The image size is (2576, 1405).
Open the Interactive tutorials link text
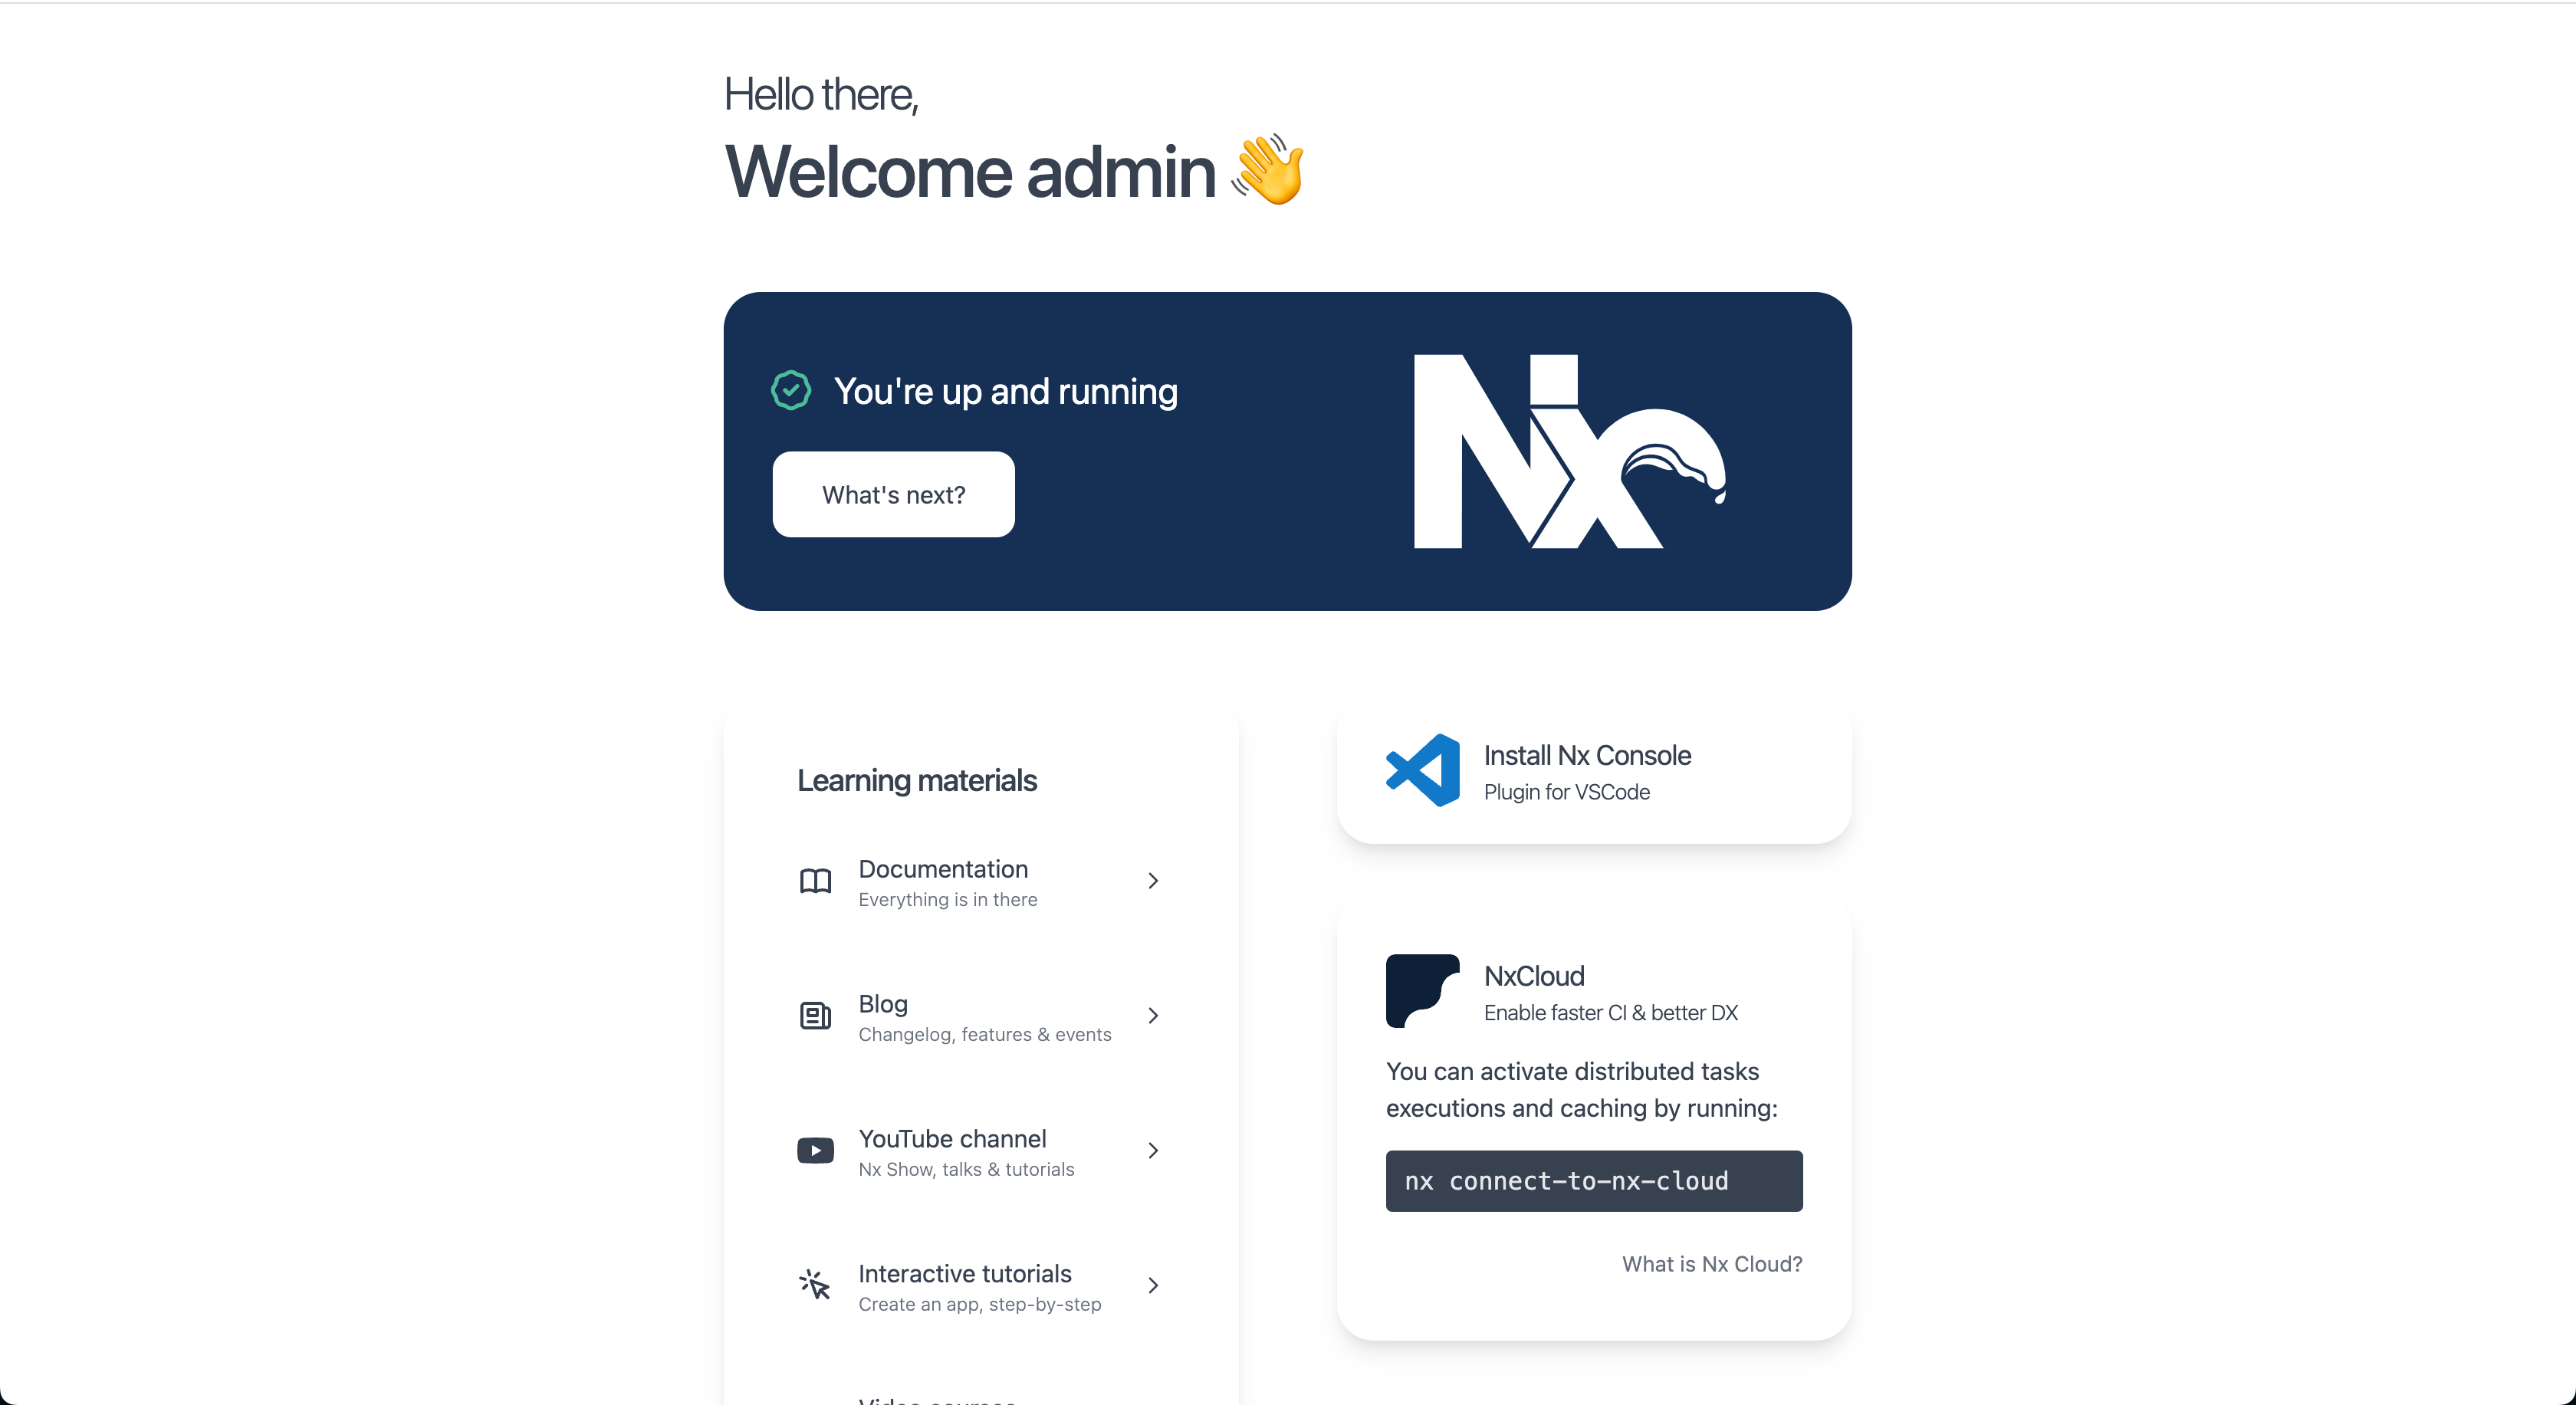[x=965, y=1274]
